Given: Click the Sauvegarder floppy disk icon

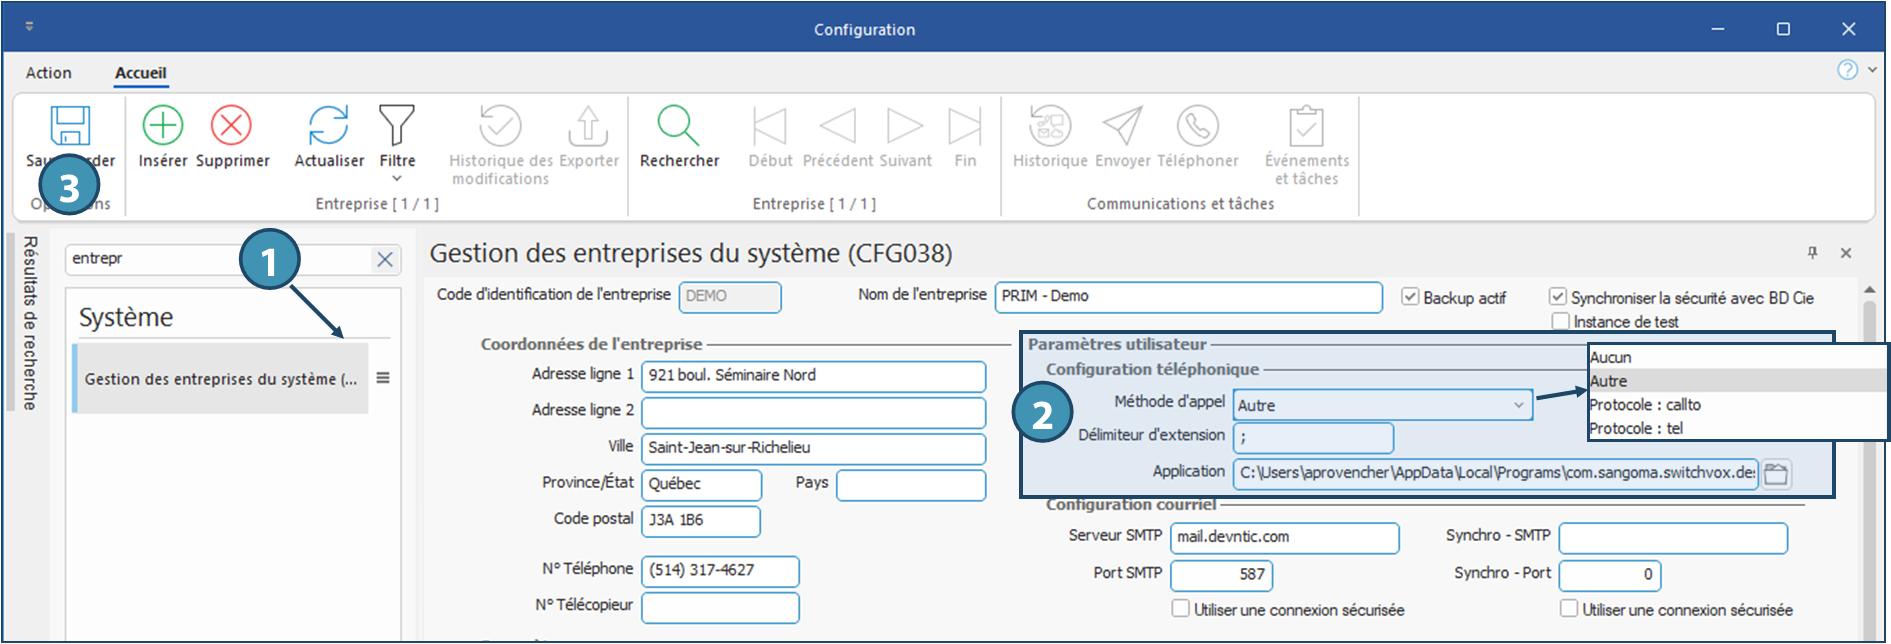Looking at the screenshot, I should click(x=70, y=126).
